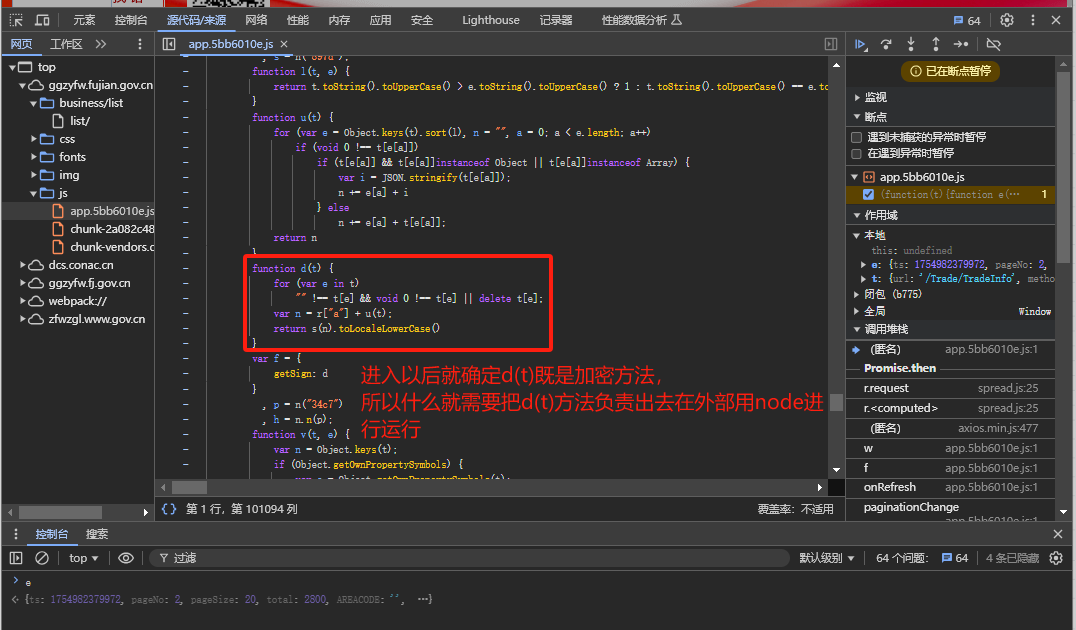Collapse the js folder
This screenshot has height=630, width=1076.
click(x=34, y=193)
